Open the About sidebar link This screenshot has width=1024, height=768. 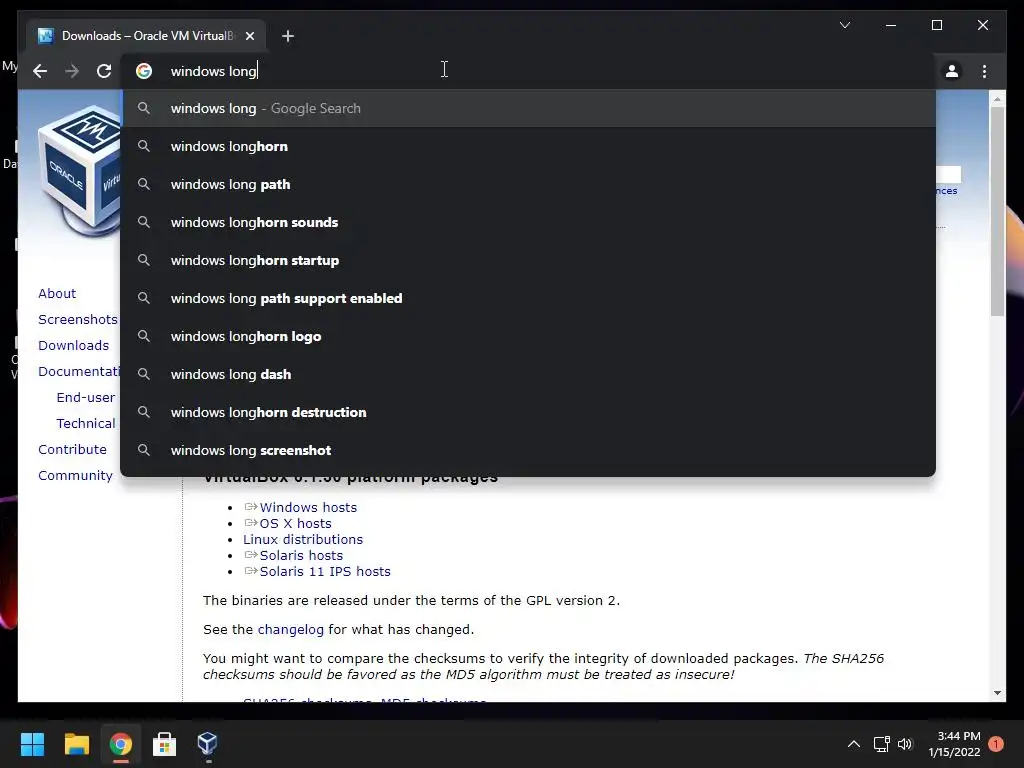point(57,293)
